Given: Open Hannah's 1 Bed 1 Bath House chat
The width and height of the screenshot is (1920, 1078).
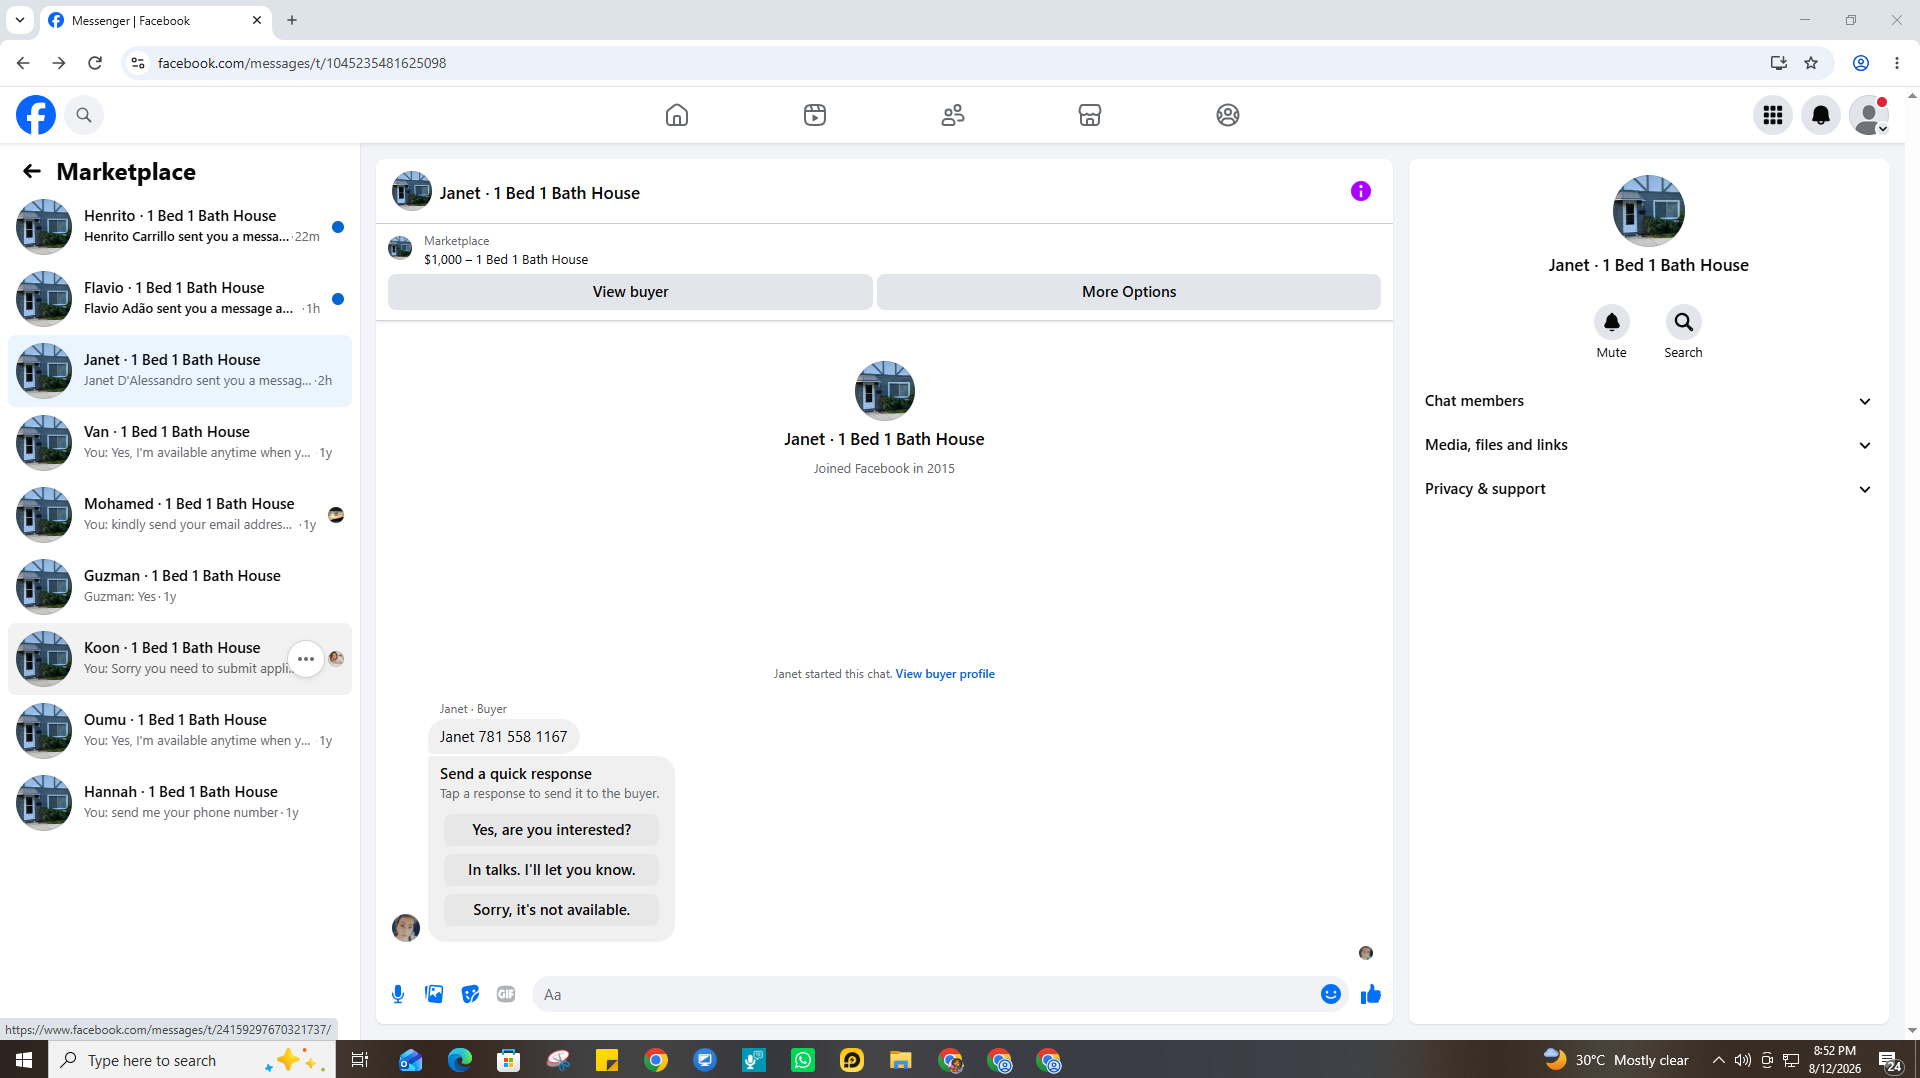Looking at the screenshot, I should [x=180, y=803].
